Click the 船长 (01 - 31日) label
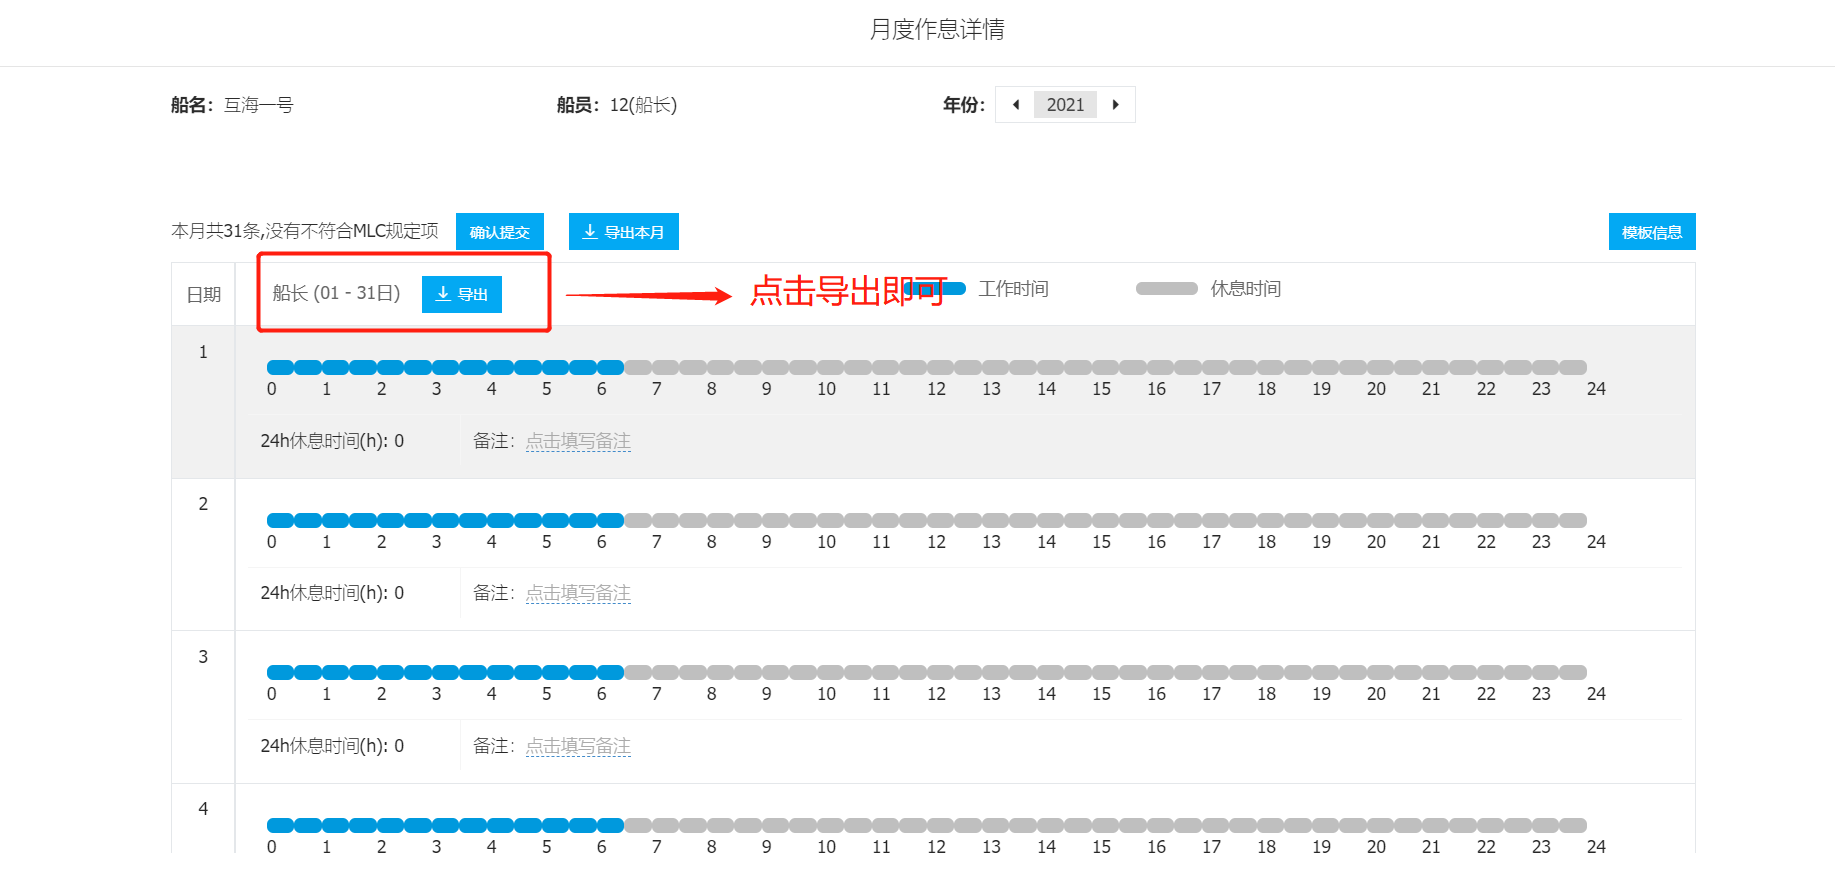The image size is (1835, 884). click(x=336, y=293)
